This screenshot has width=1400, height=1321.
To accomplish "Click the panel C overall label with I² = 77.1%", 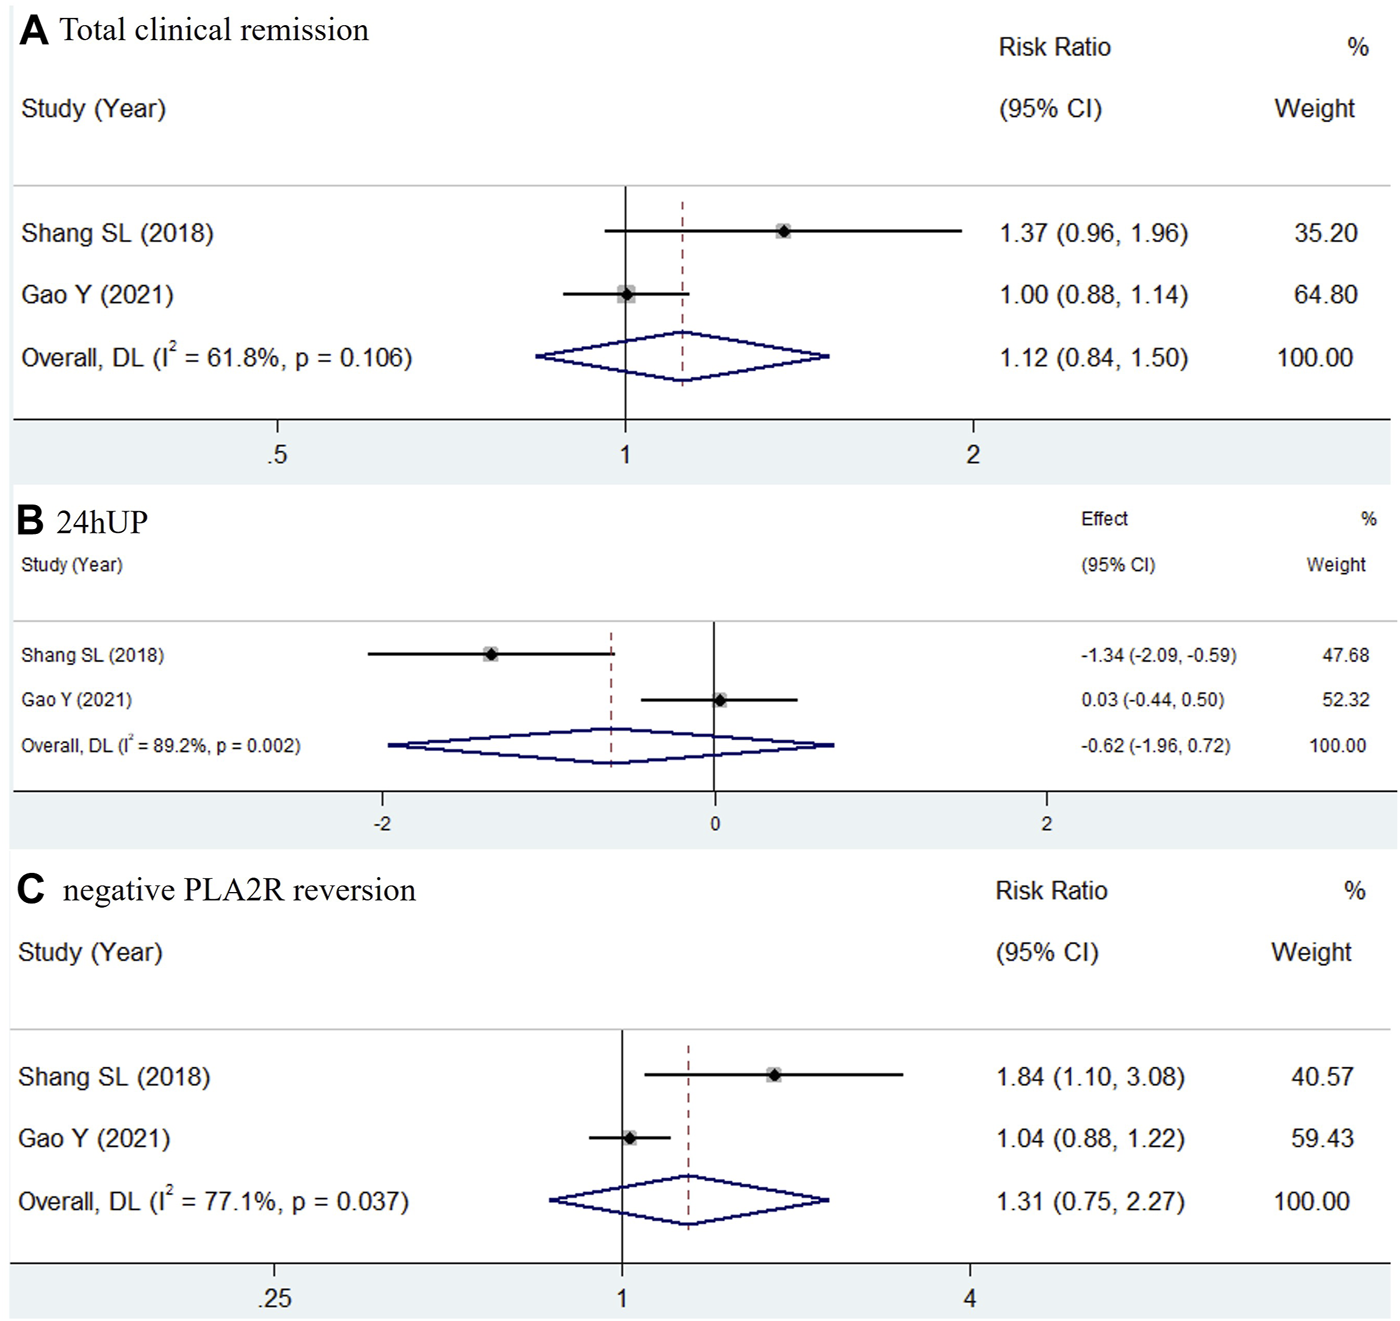I will (x=213, y=1201).
